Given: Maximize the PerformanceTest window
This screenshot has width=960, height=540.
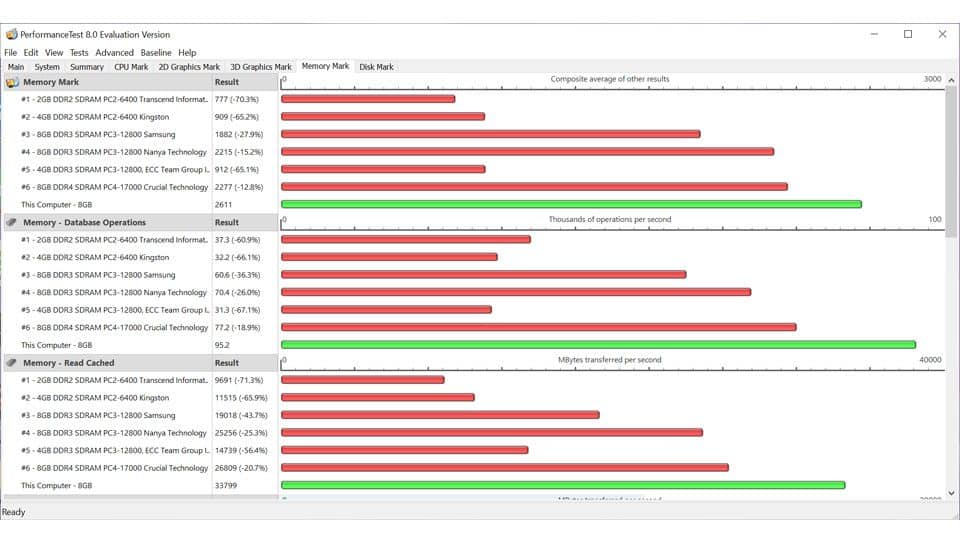Looking at the screenshot, I should point(908,34).
